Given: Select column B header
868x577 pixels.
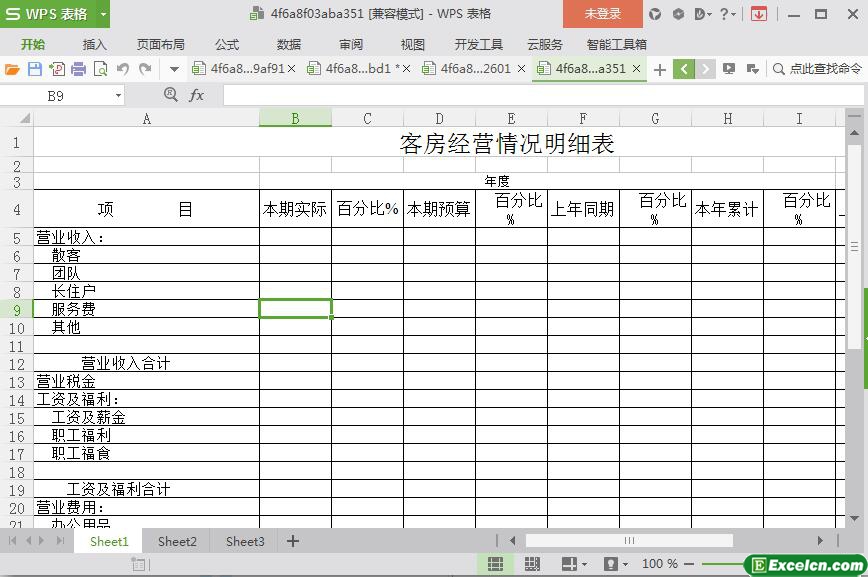Looking at the screenshot, I should coord(296,119).
